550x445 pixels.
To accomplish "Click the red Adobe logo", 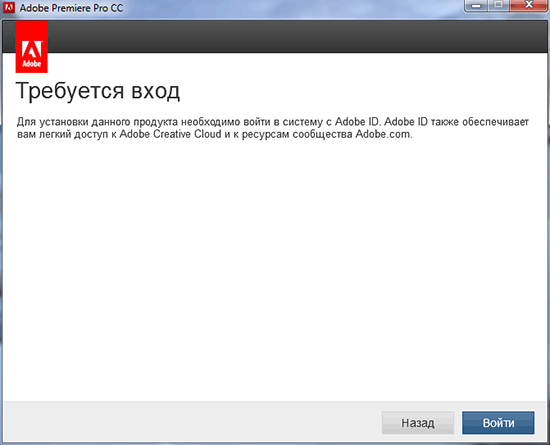I will 32,47.
